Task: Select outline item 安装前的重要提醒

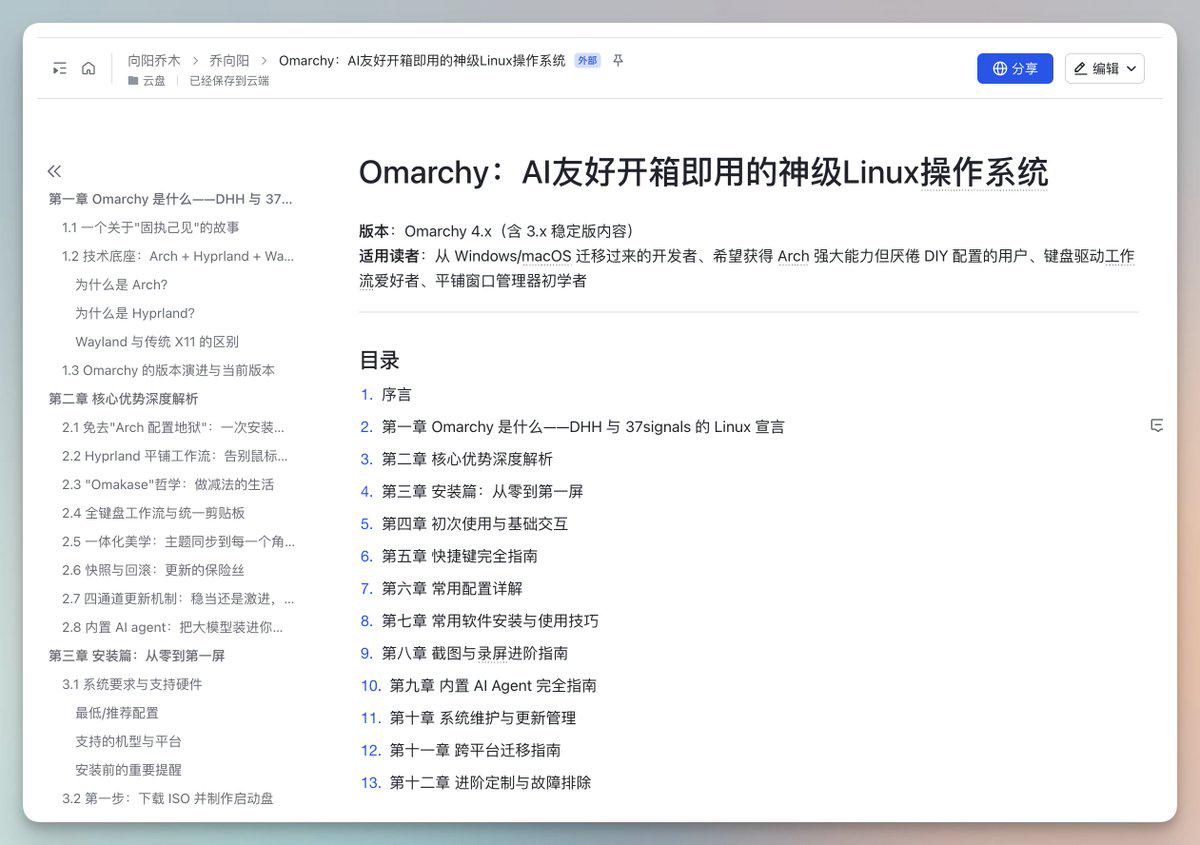Action: pos(128,770)
